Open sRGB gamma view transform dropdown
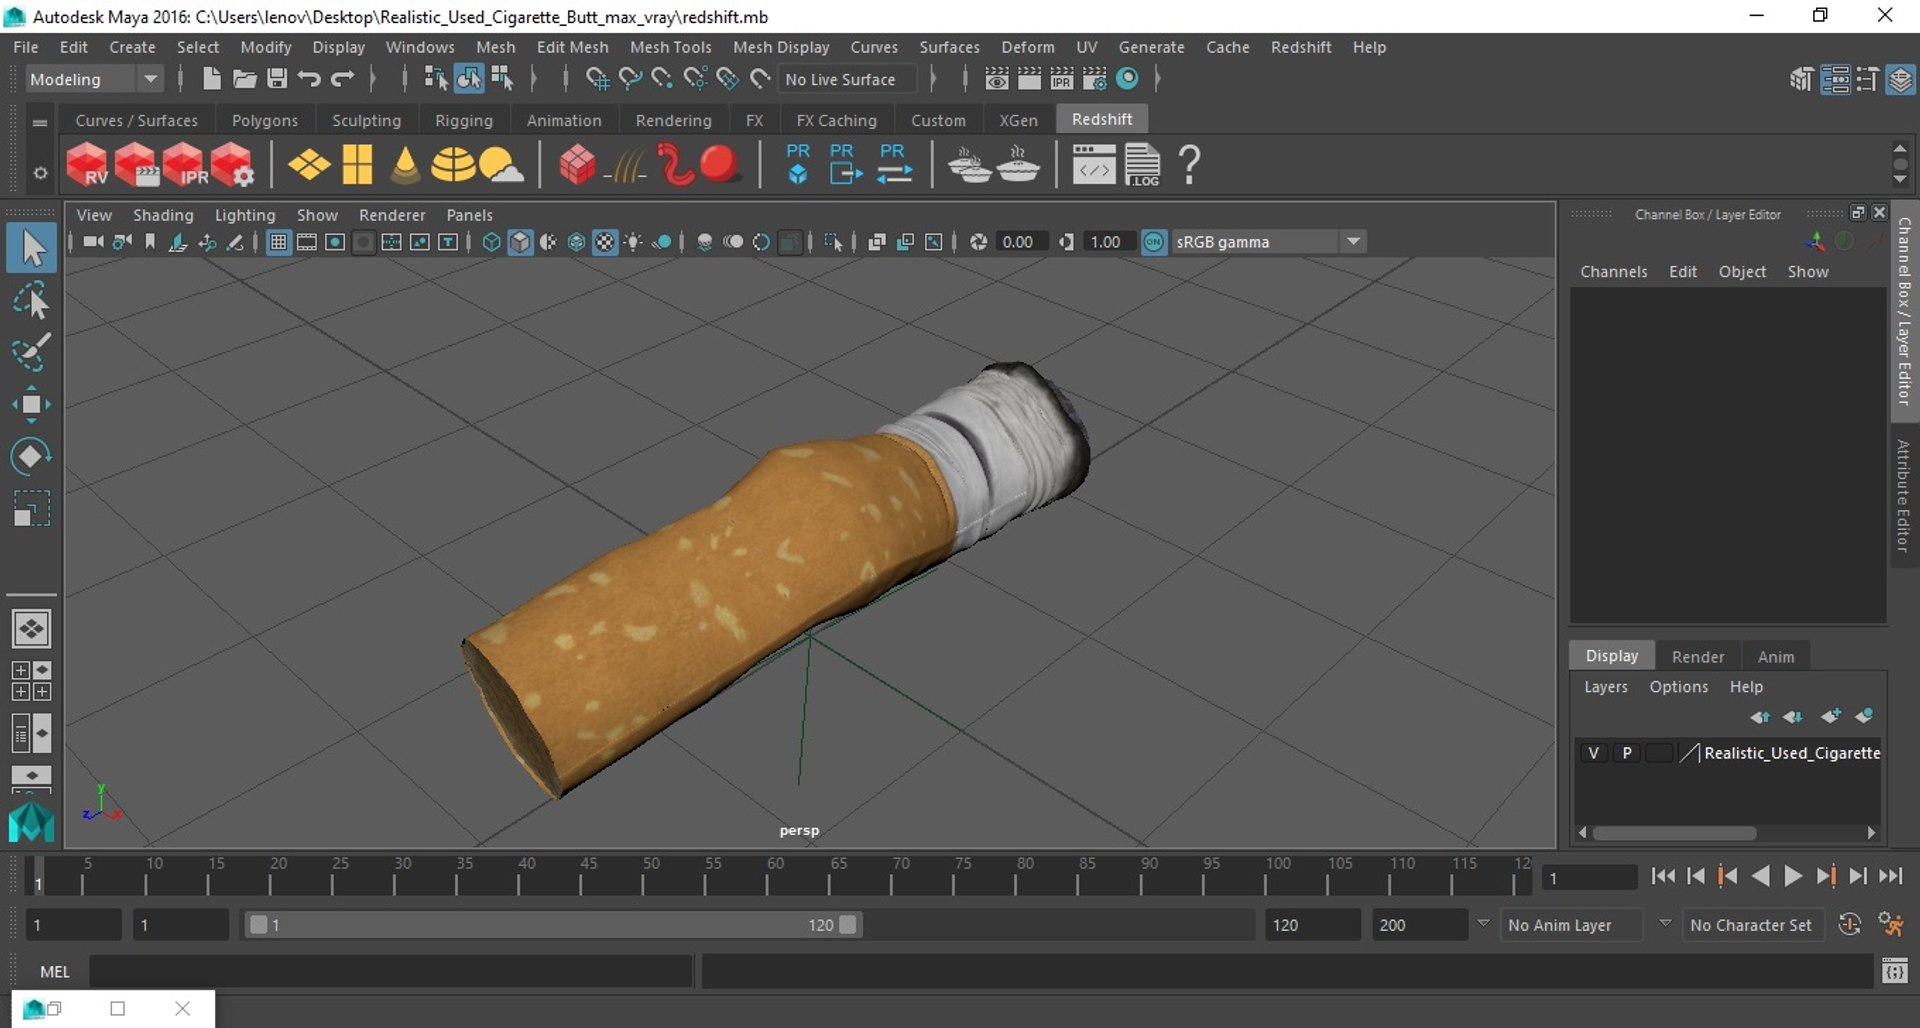This screenshot has height=1028, width=1920. [x=1268, y=242]
